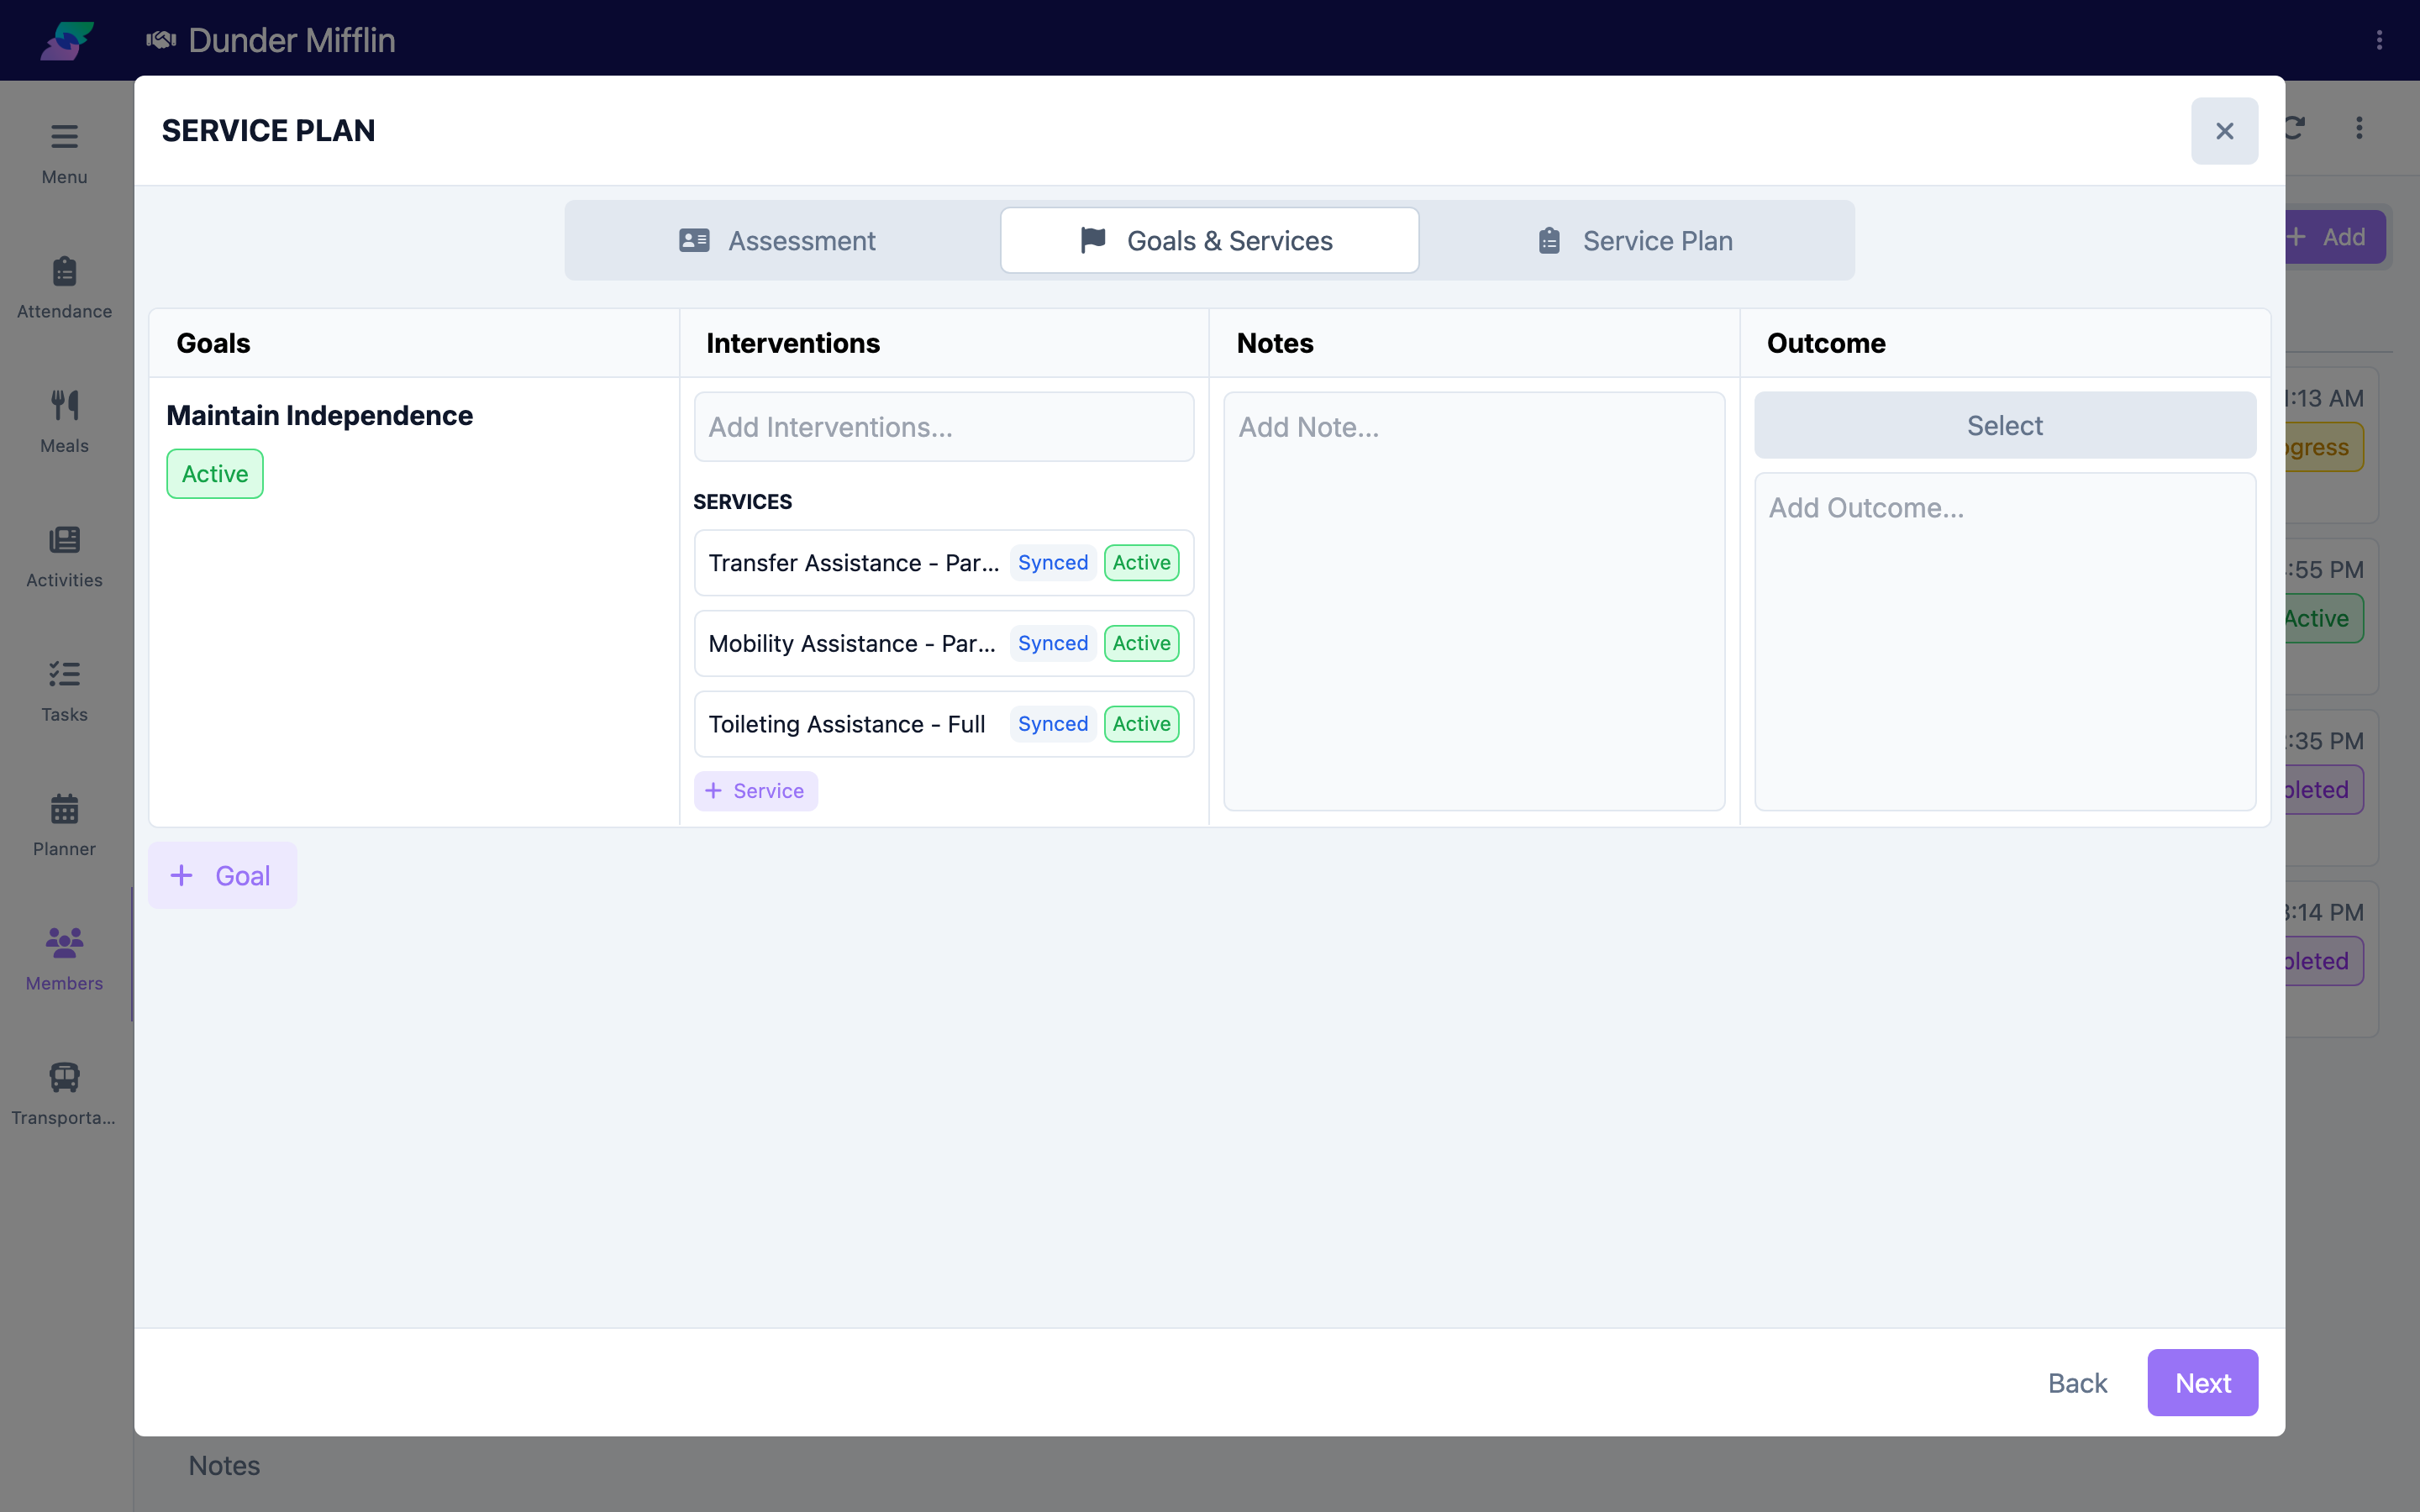Select the Goals & Services tab

click(1209, 240)
